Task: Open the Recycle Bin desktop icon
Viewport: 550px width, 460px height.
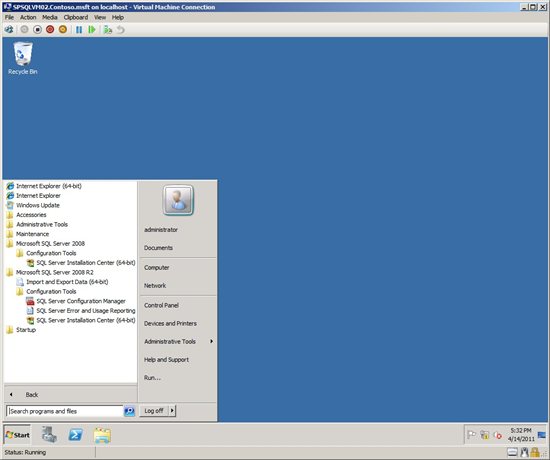Action: pos(23,58)
